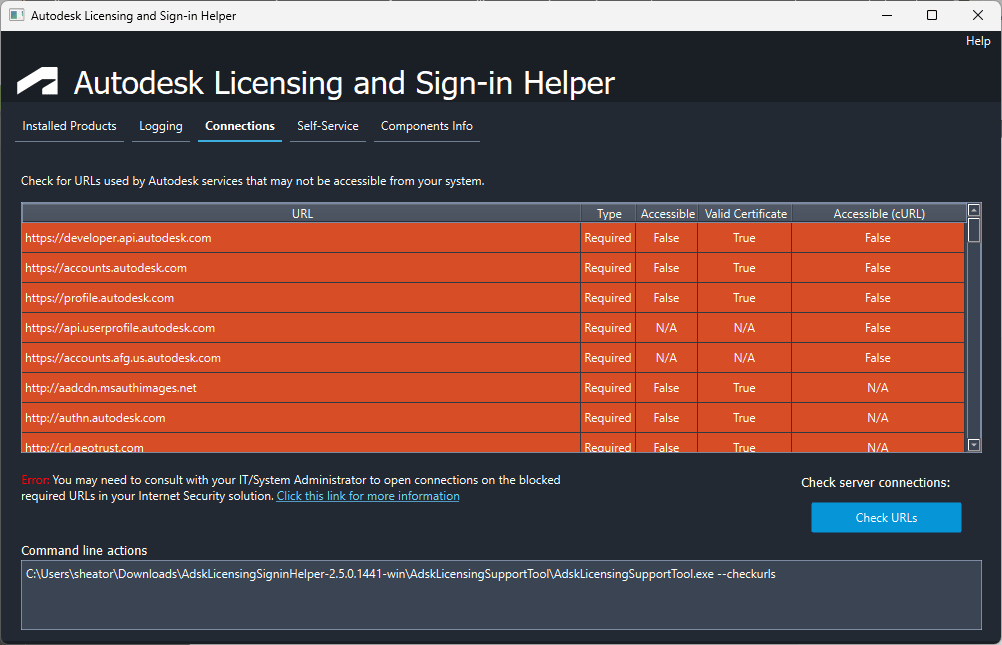Close the Licensing Helper window
Screen dimensions: 1002x645
click(x=978, y=15)
